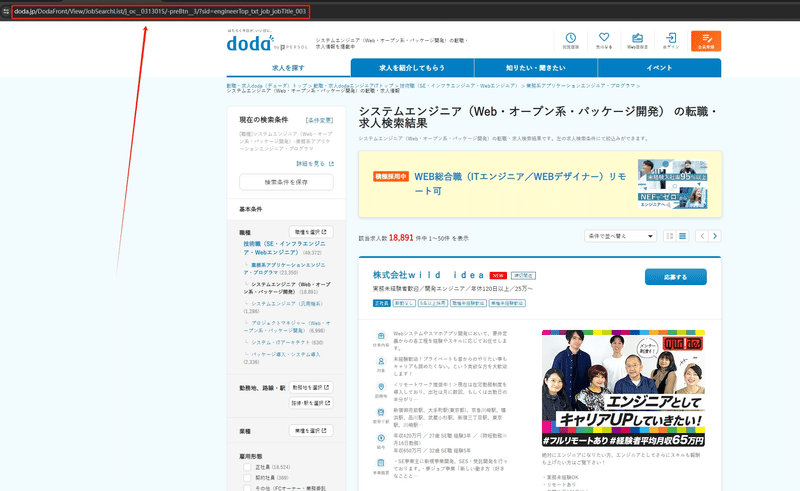Switch to the イベント tab

point(659,68)
